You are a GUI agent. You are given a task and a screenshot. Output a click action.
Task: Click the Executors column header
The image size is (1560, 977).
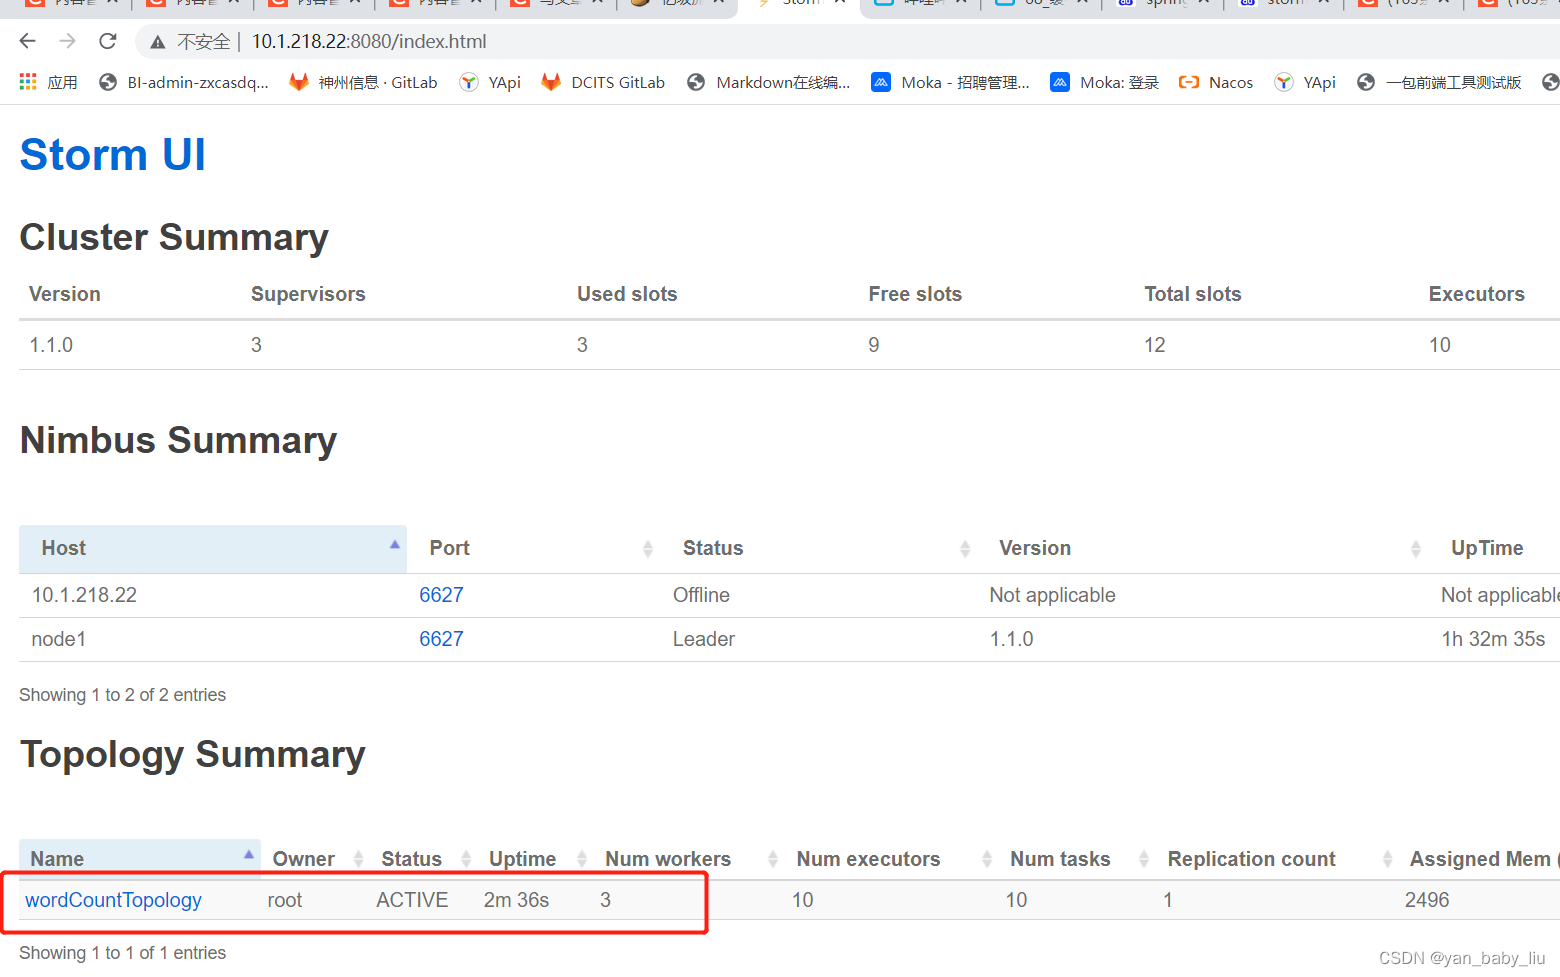1476,294
